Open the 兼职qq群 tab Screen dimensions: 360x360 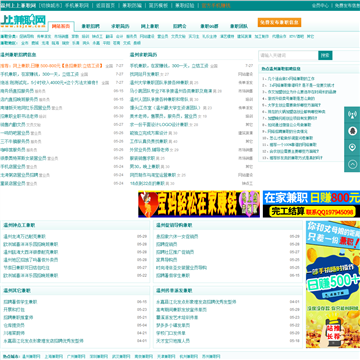pyautogui.click(x=209, y=26)
